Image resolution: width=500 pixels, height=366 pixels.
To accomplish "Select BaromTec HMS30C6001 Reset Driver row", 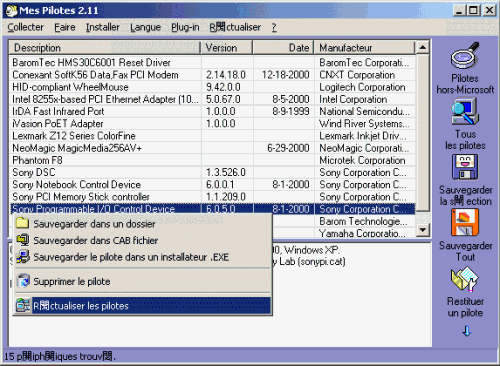I will click(212, 62).
